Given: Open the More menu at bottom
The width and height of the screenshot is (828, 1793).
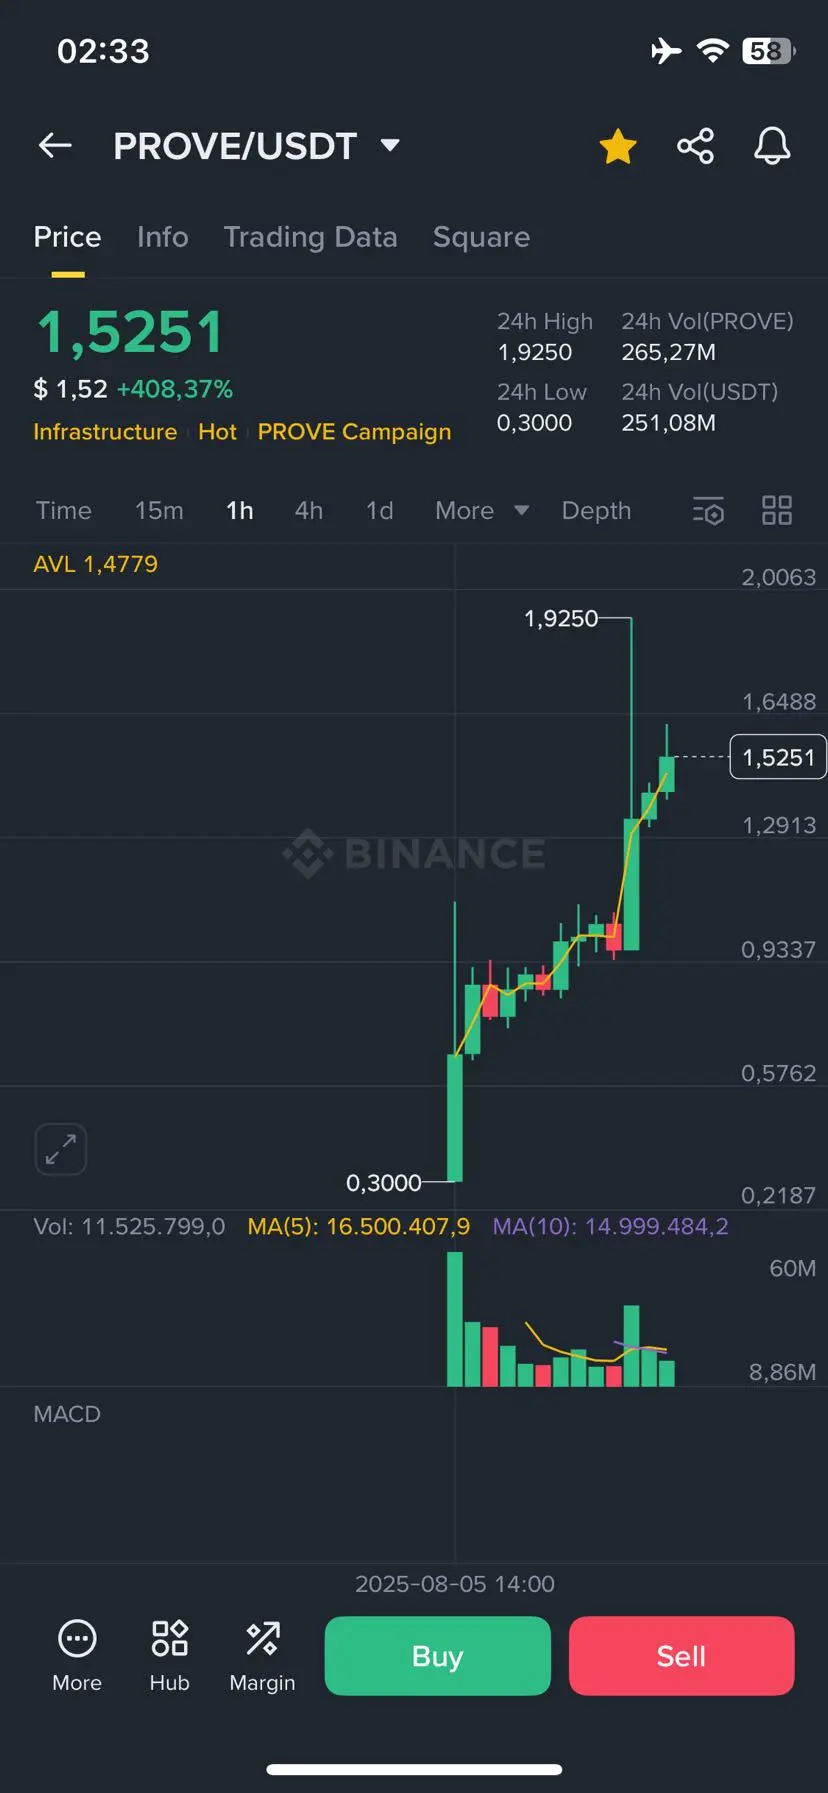Looking at the screenshot, I should 77,1656.
